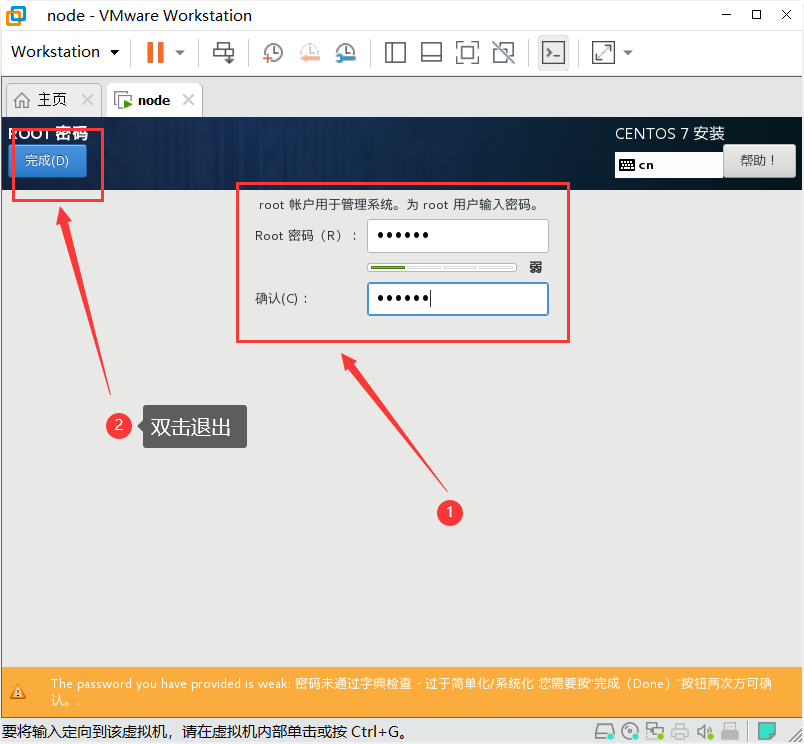The width and height of the screenshot is (804, 744).
Task: Click the weak password warning message
Action: [x=411, y=691]
